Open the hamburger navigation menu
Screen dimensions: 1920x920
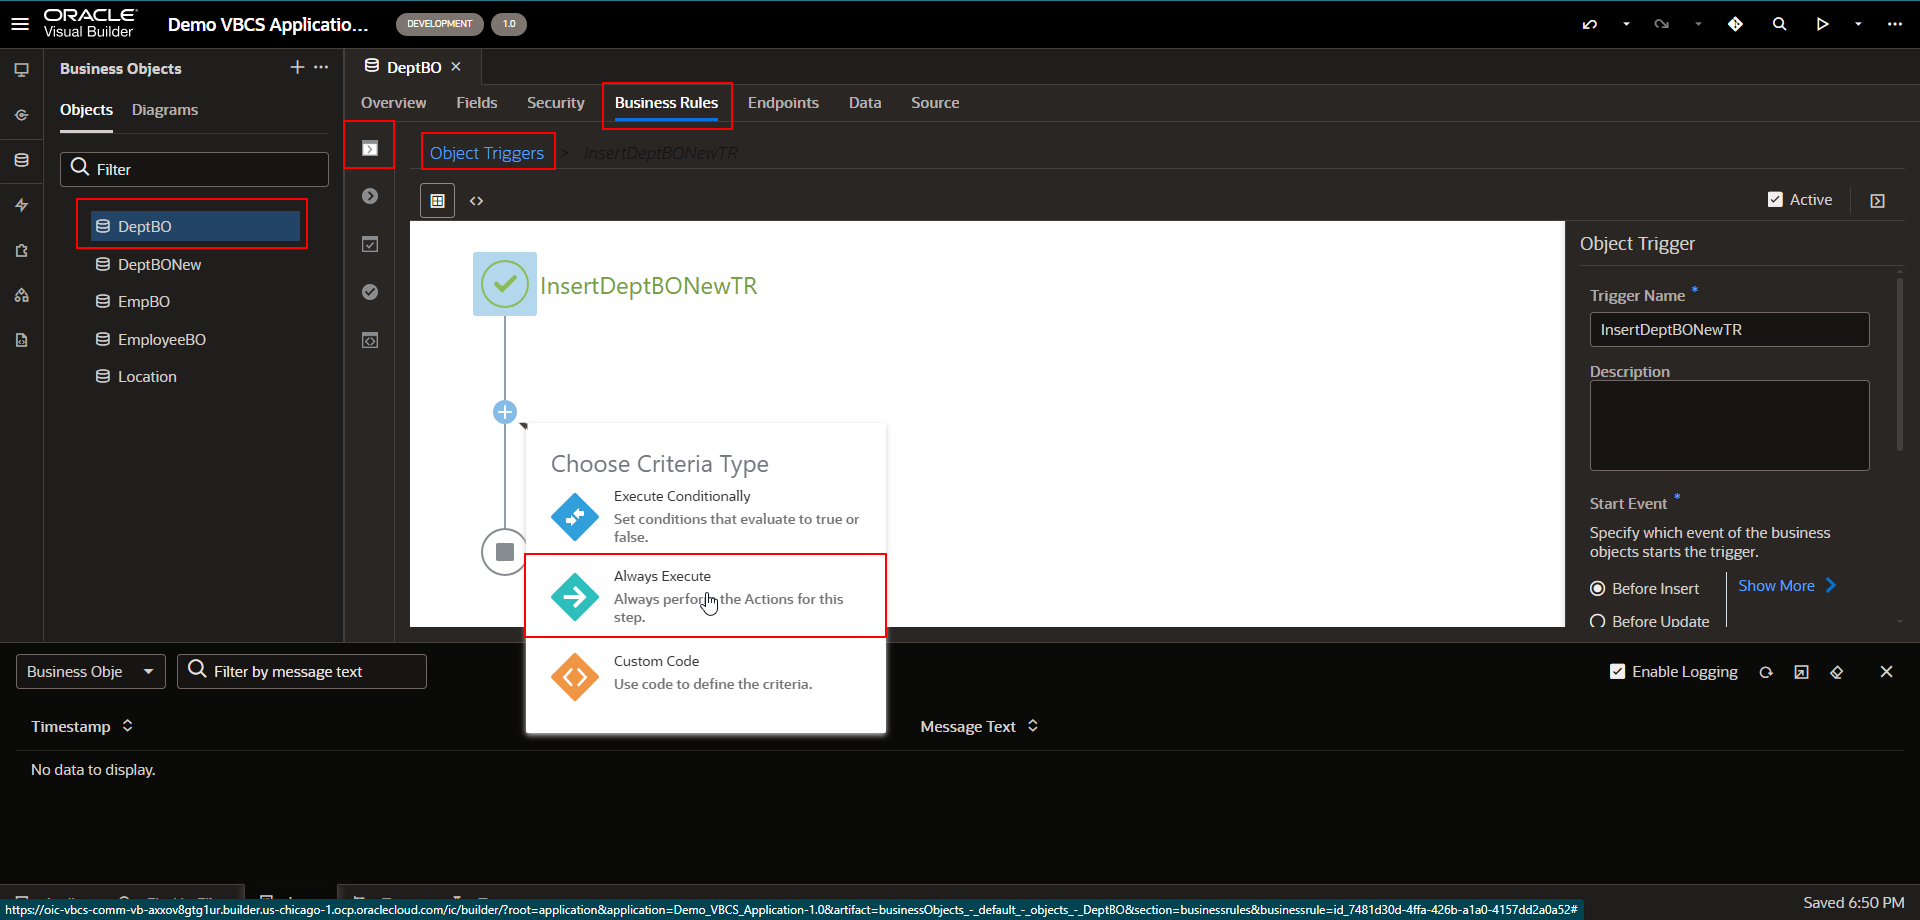coord(20,23)
